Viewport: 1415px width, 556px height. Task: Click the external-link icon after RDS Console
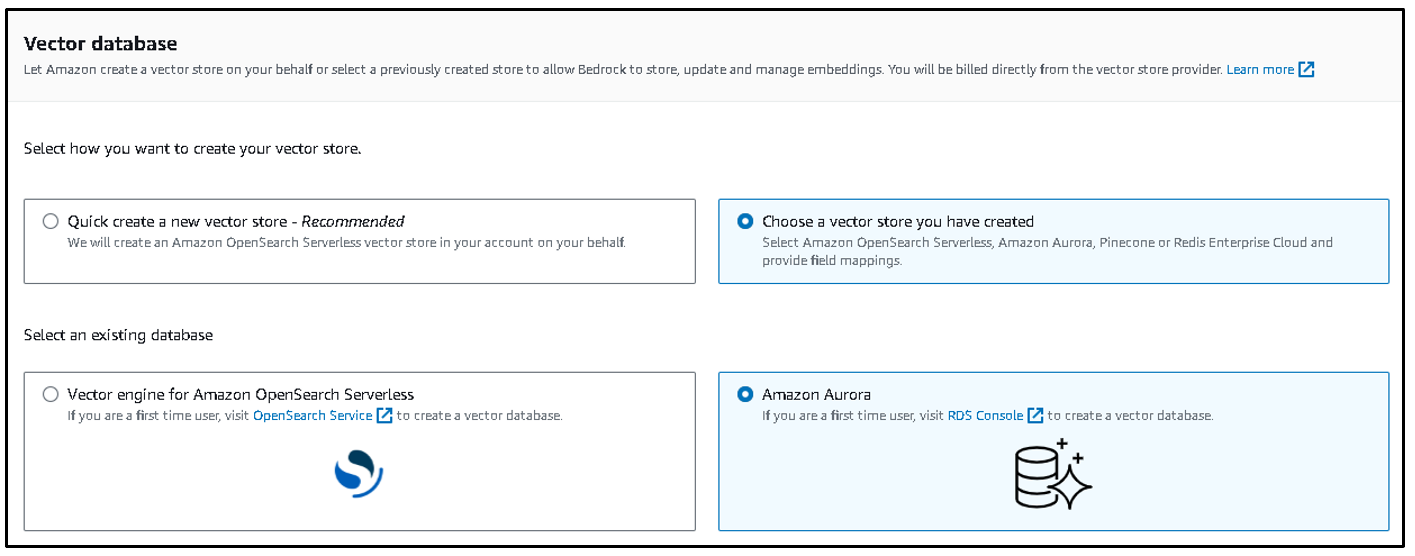click(x=1035, y=415)
